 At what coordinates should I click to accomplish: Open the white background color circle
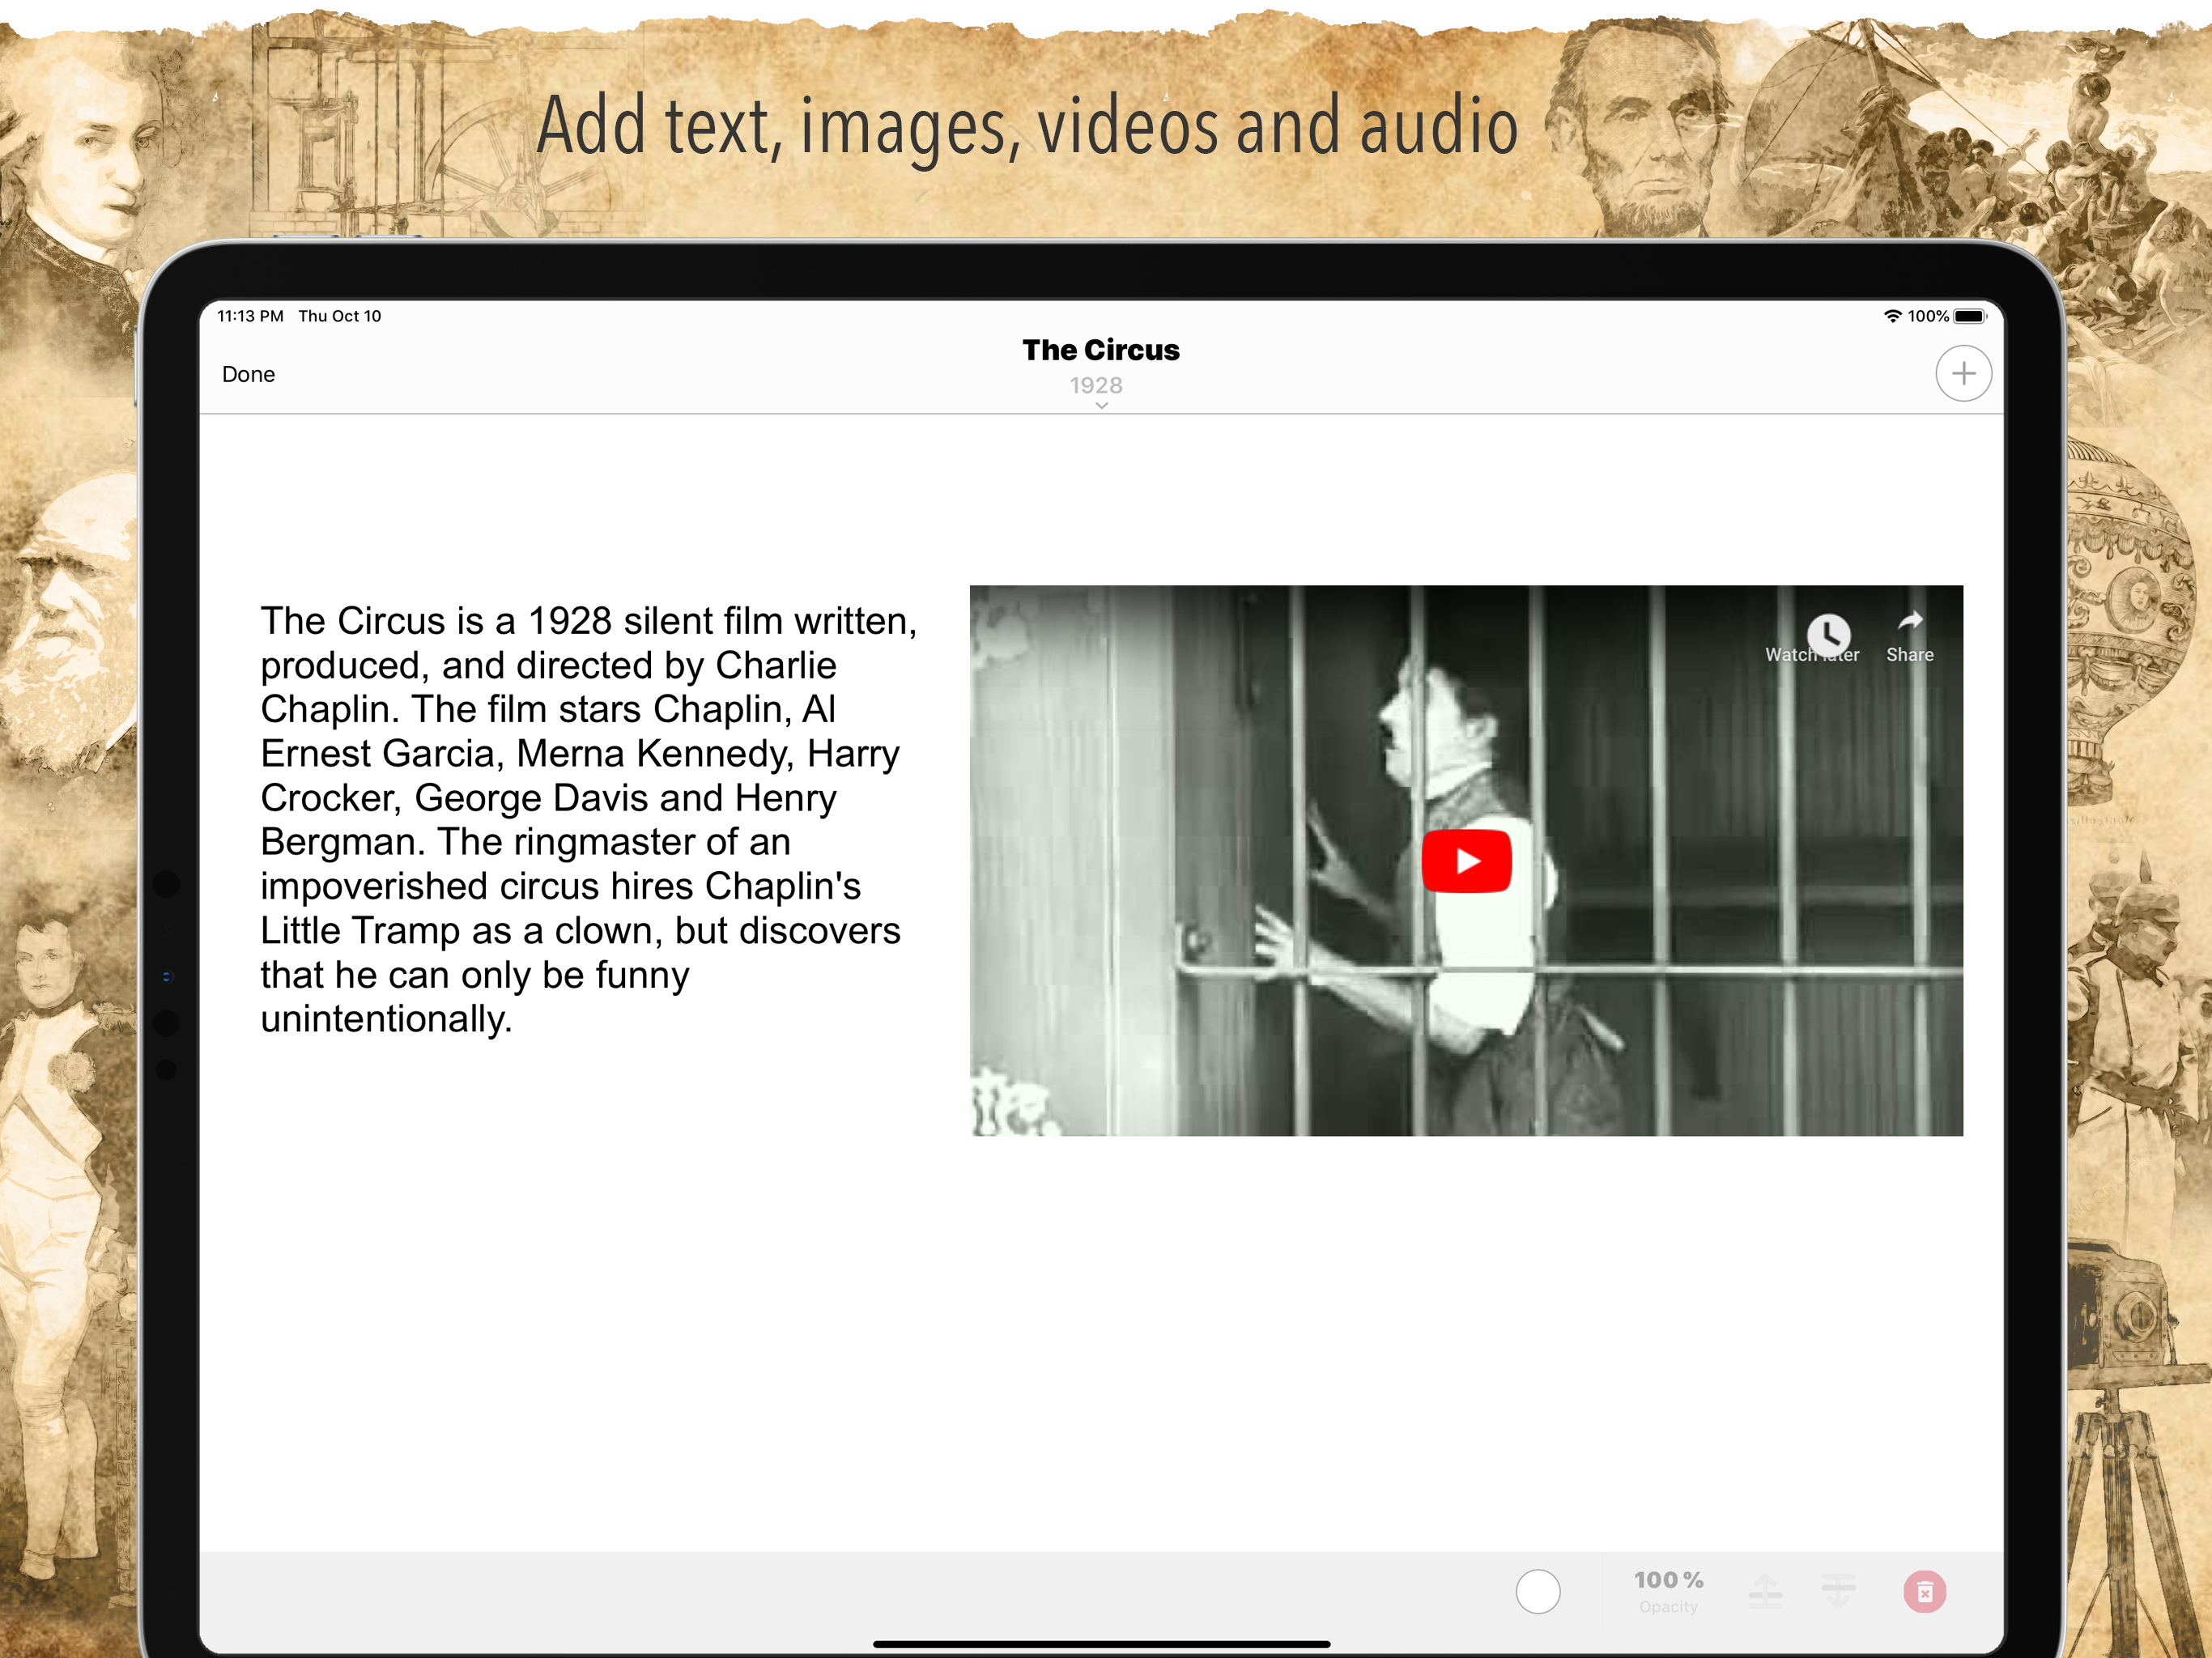pos(1537,1591)
